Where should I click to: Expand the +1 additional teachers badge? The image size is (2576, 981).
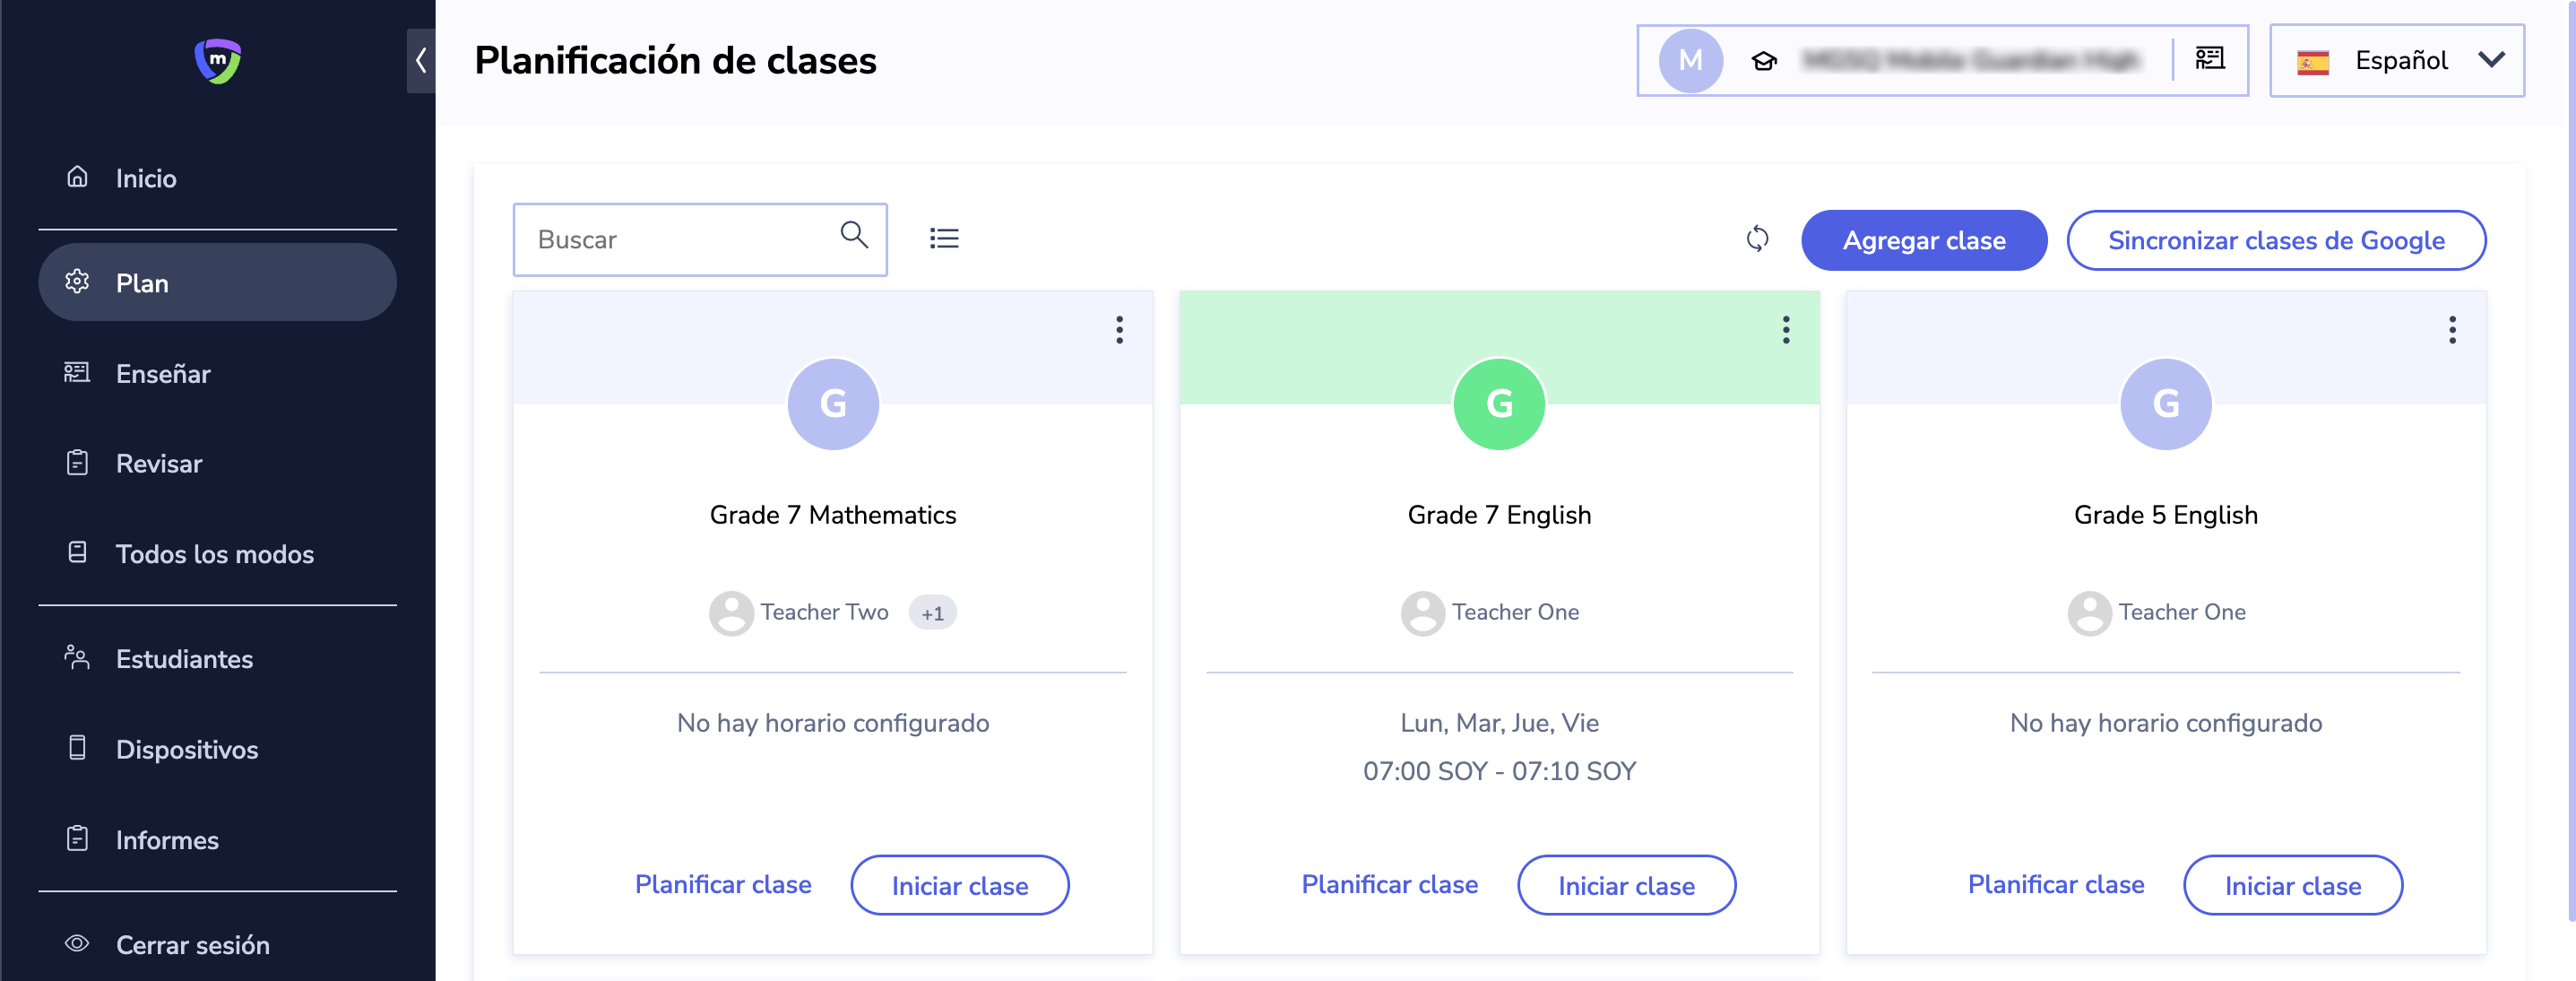point(932,613)
